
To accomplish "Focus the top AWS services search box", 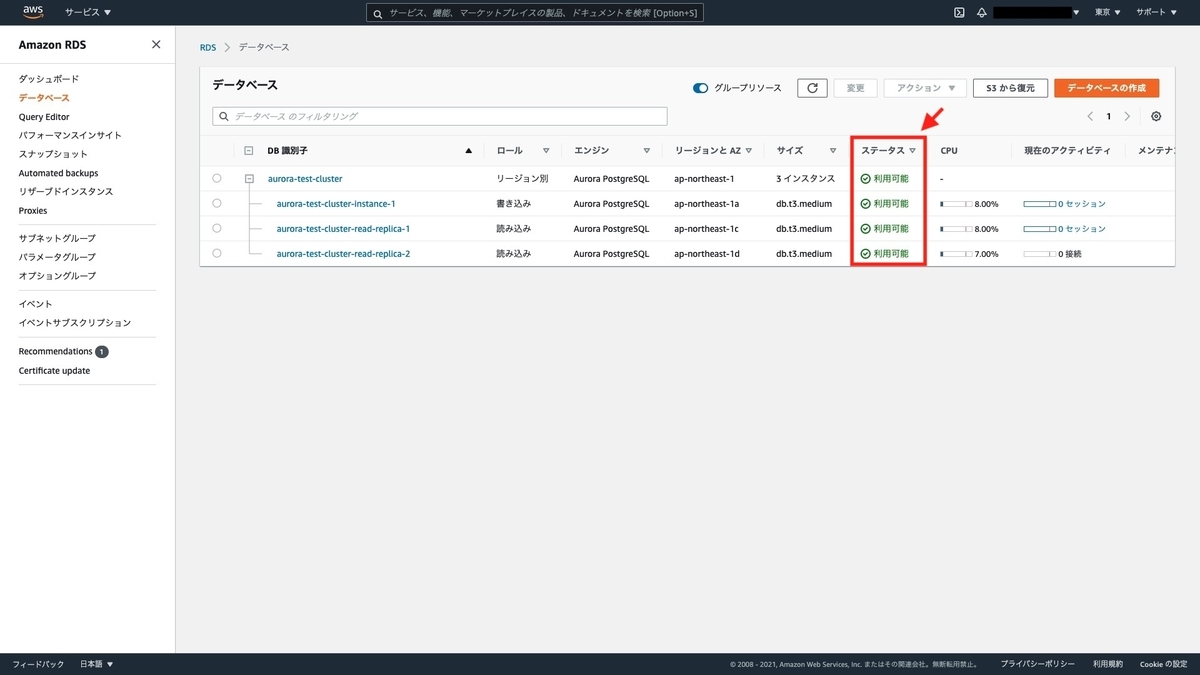I will pos(536,13).
